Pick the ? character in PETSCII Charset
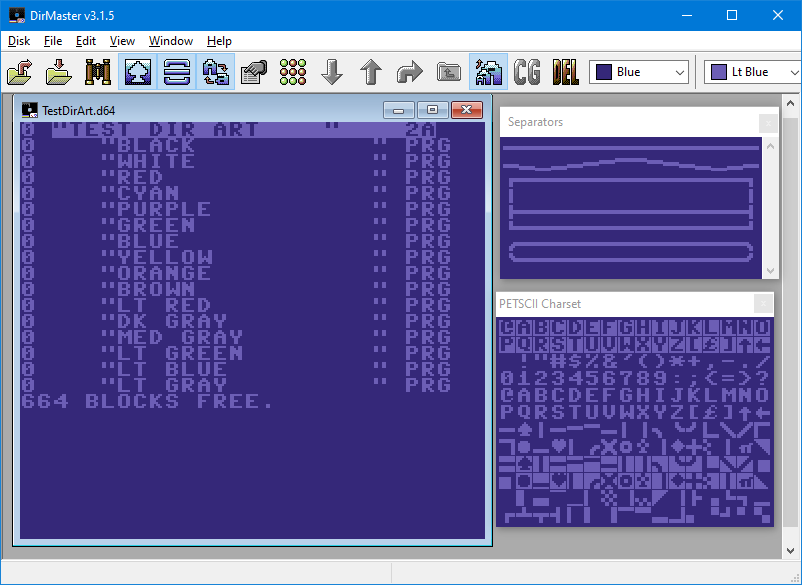 coord(763,378)
